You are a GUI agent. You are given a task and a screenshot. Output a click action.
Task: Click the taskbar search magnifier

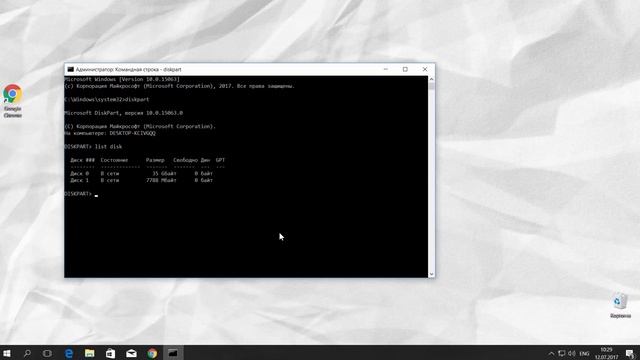click(x=27, y=353)
